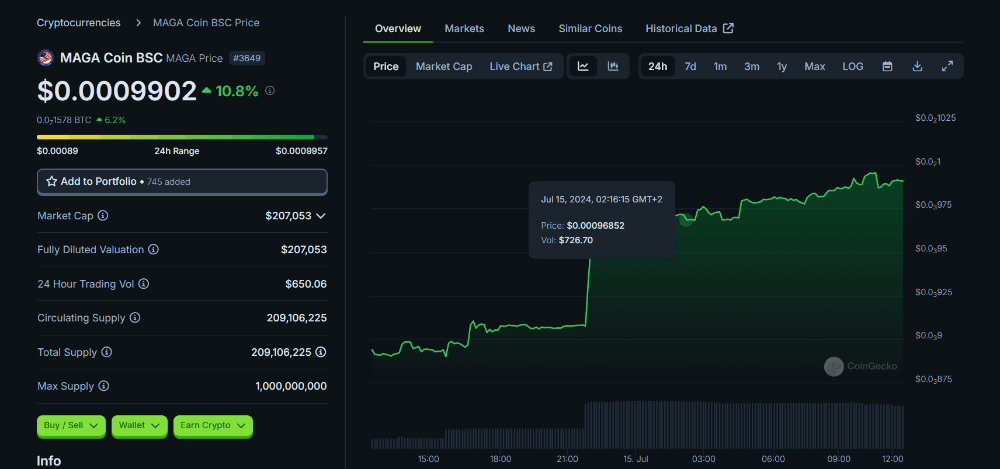
Task: Switch chart to Price mode
Action: [x=386, y=66]
